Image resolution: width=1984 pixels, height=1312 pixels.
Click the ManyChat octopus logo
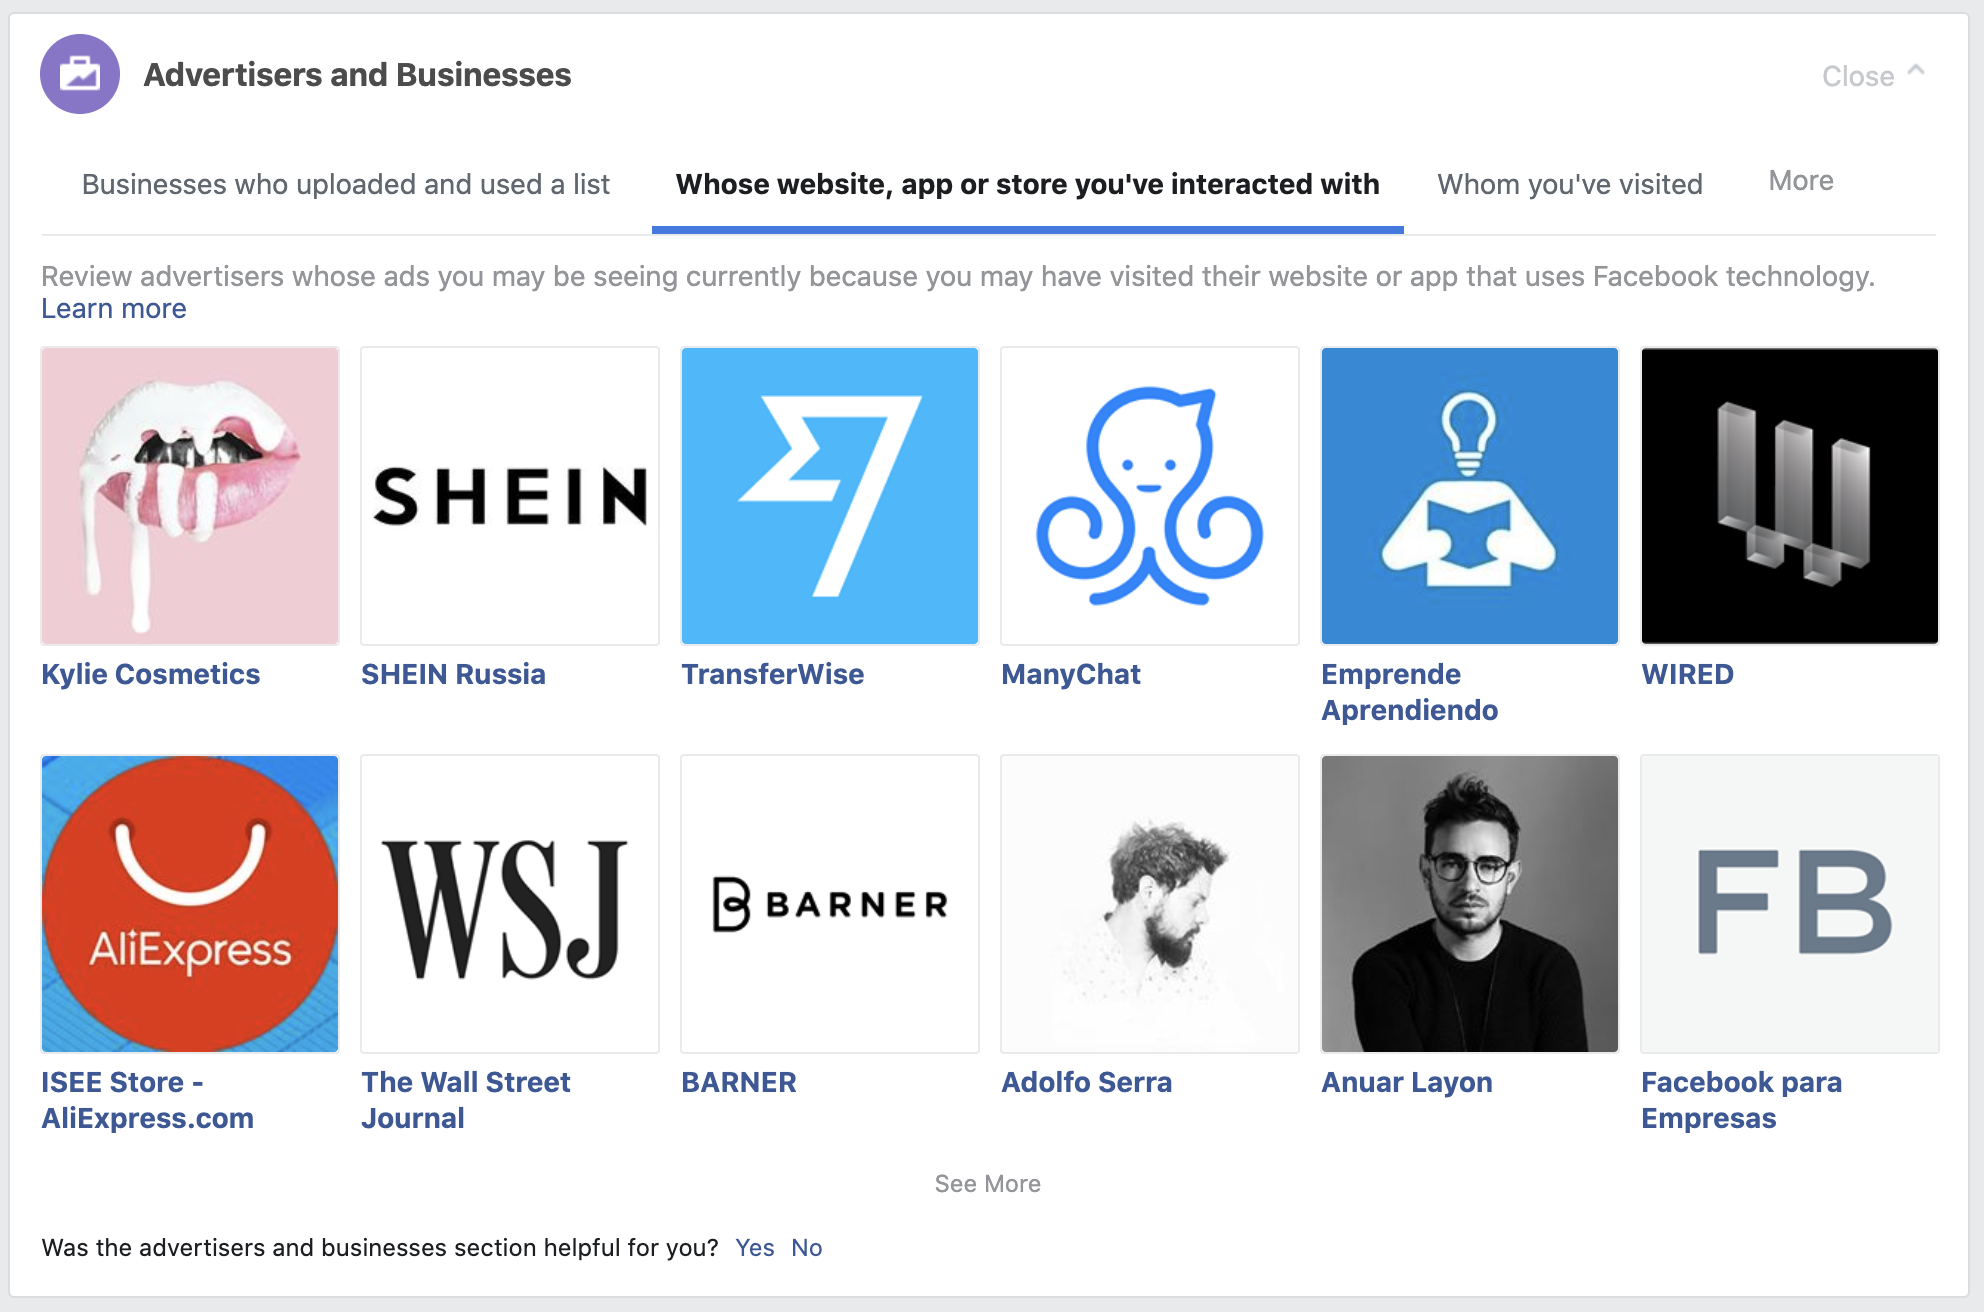point(1150,496)
